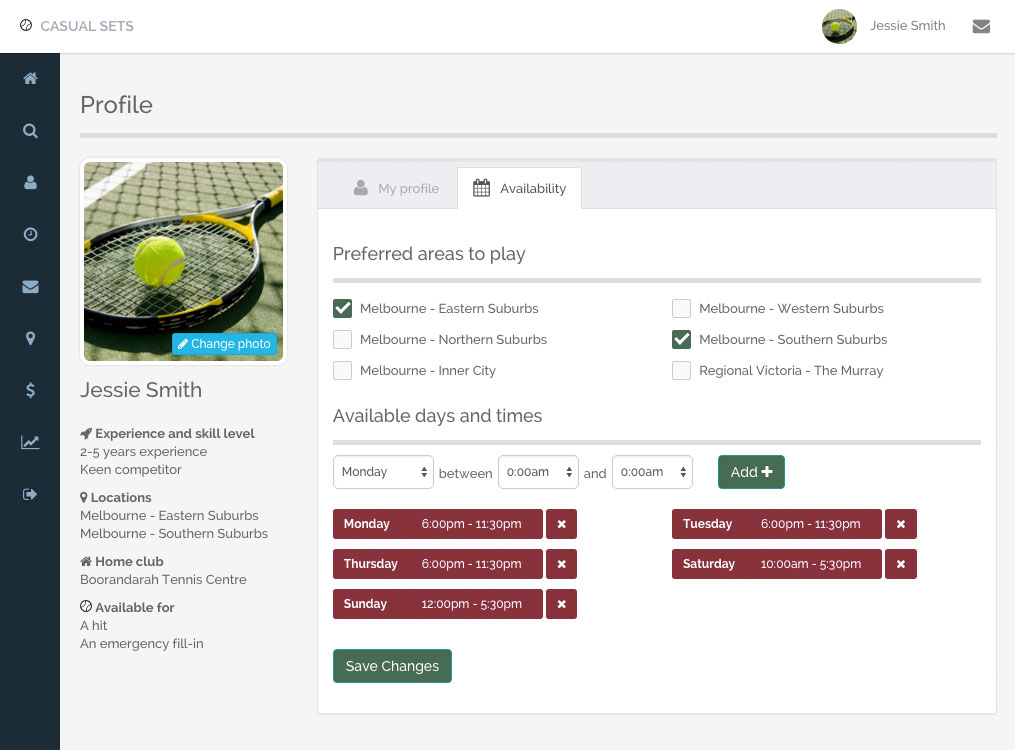Viewport: 1015px width, 750px height.
Task: Open the start time dropdown showing 0:00am
Action: click(538, 472)
